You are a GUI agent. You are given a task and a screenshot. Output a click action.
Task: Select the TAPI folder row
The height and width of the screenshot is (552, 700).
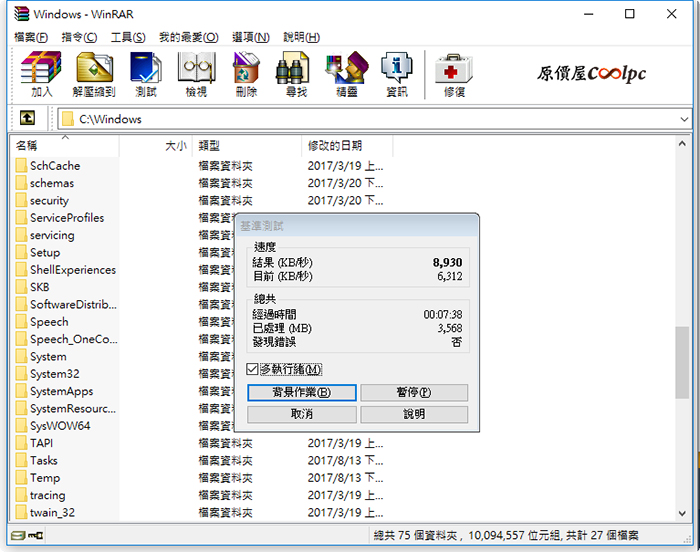200,443
